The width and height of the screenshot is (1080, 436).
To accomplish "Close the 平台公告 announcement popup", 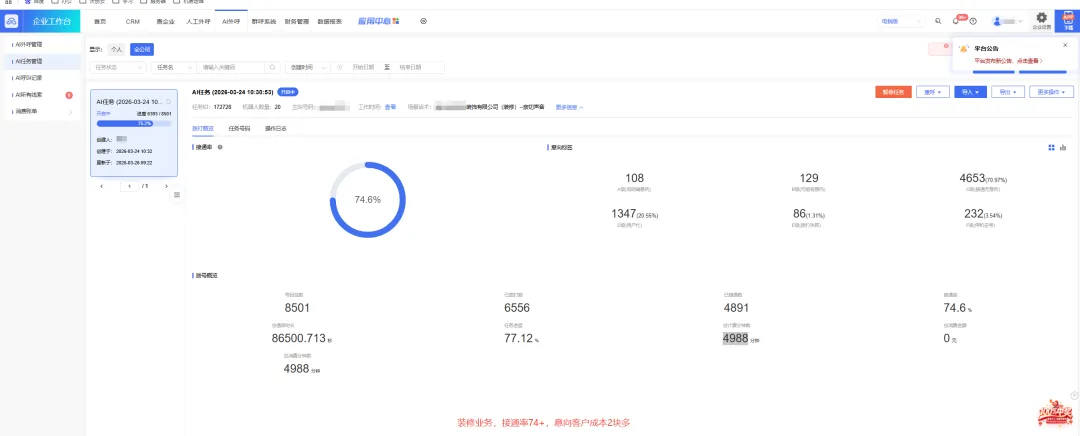I will click(1066, 45).
